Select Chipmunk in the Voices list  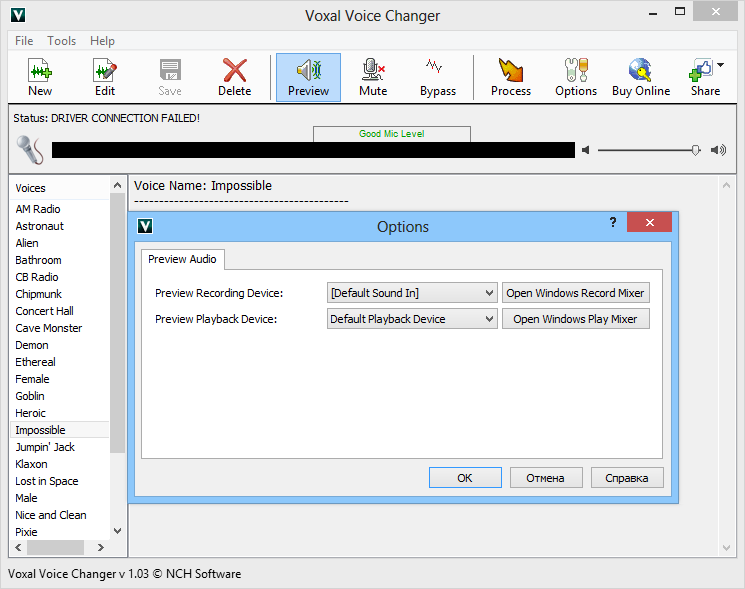coord(39,294)
